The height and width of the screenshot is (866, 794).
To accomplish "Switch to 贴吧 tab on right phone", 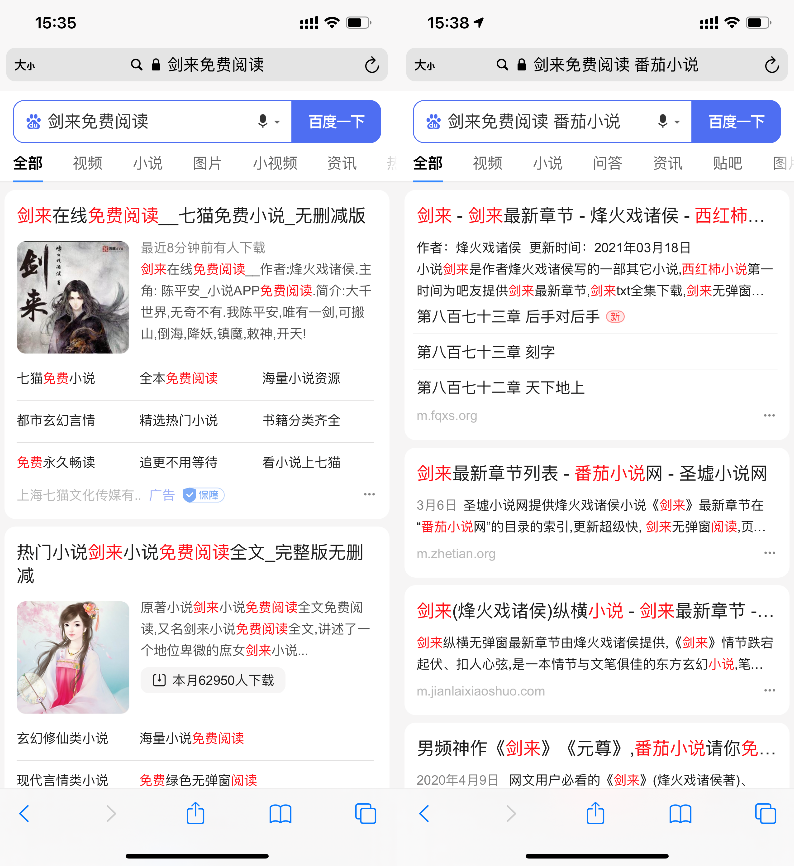I will (727, 163).
